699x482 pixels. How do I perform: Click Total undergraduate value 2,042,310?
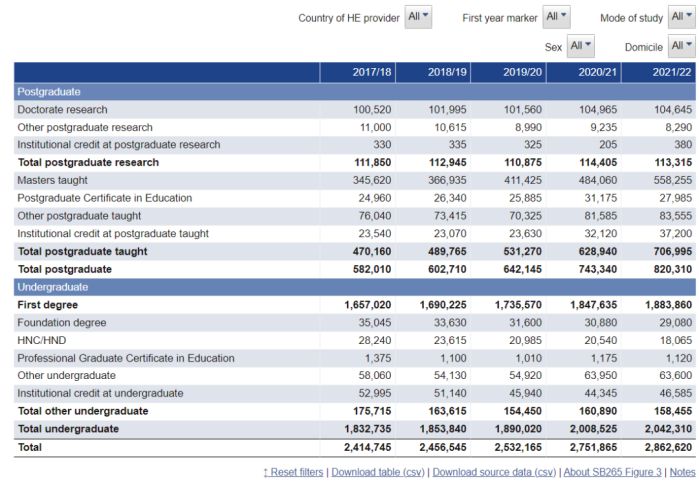point(669,429)
